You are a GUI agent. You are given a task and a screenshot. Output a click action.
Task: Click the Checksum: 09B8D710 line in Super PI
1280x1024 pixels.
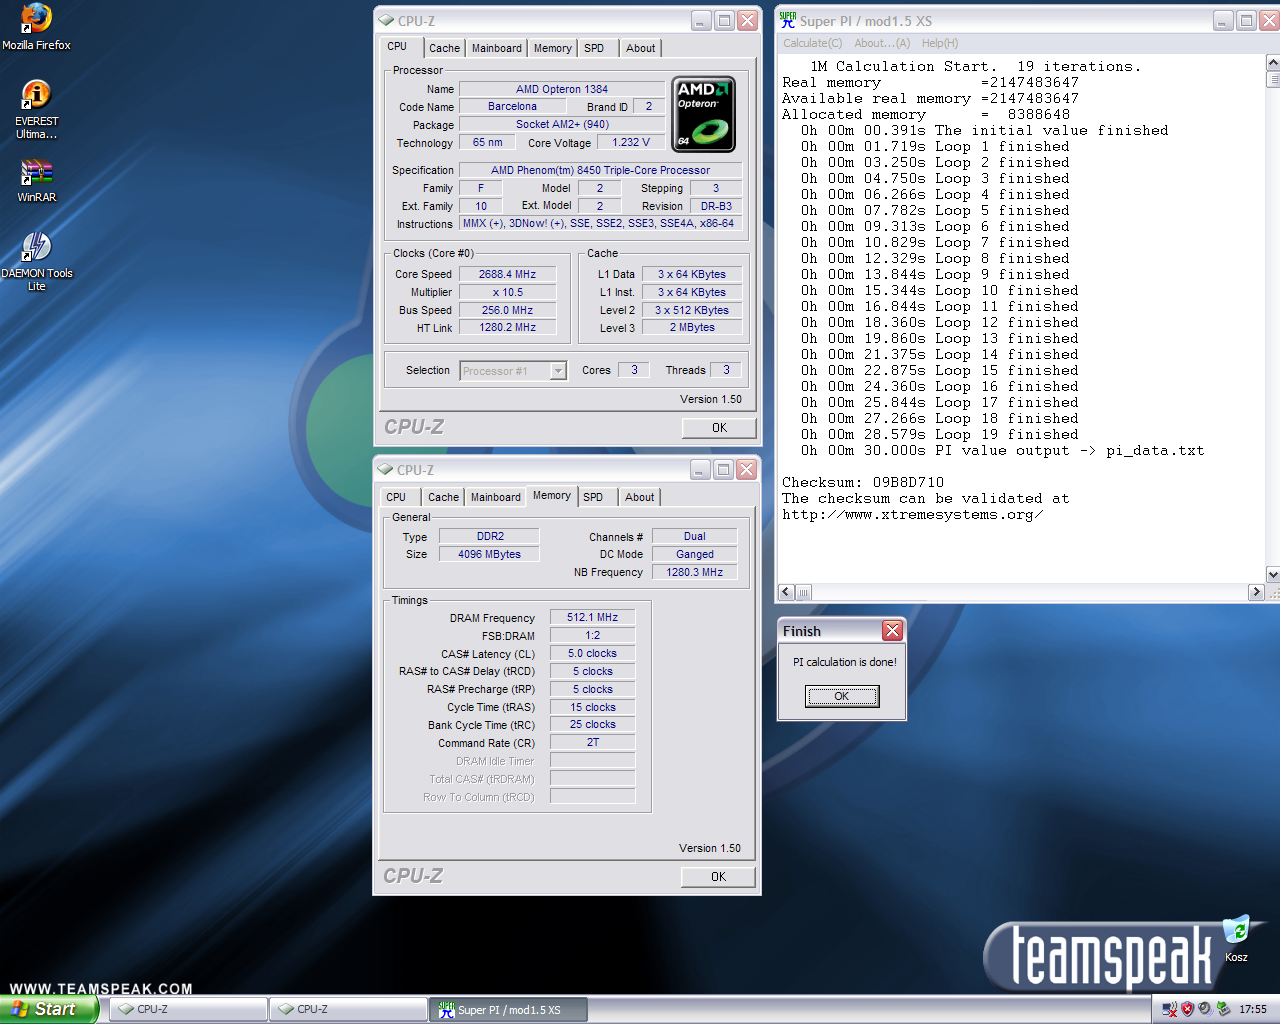[863, 482]
